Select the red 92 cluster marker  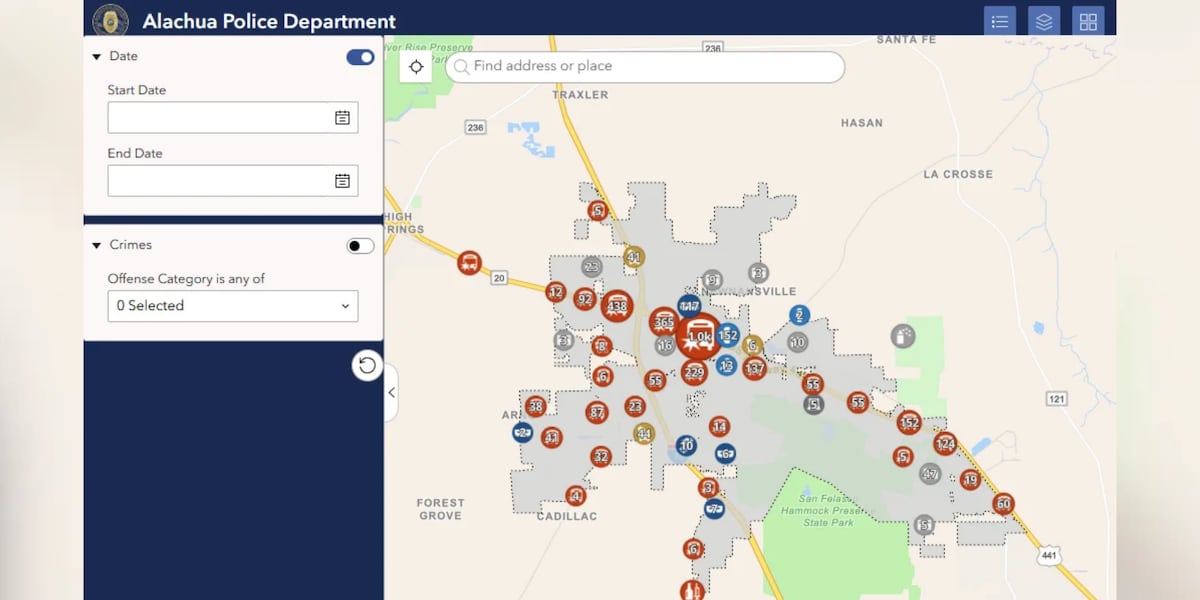tap(585, 299)
